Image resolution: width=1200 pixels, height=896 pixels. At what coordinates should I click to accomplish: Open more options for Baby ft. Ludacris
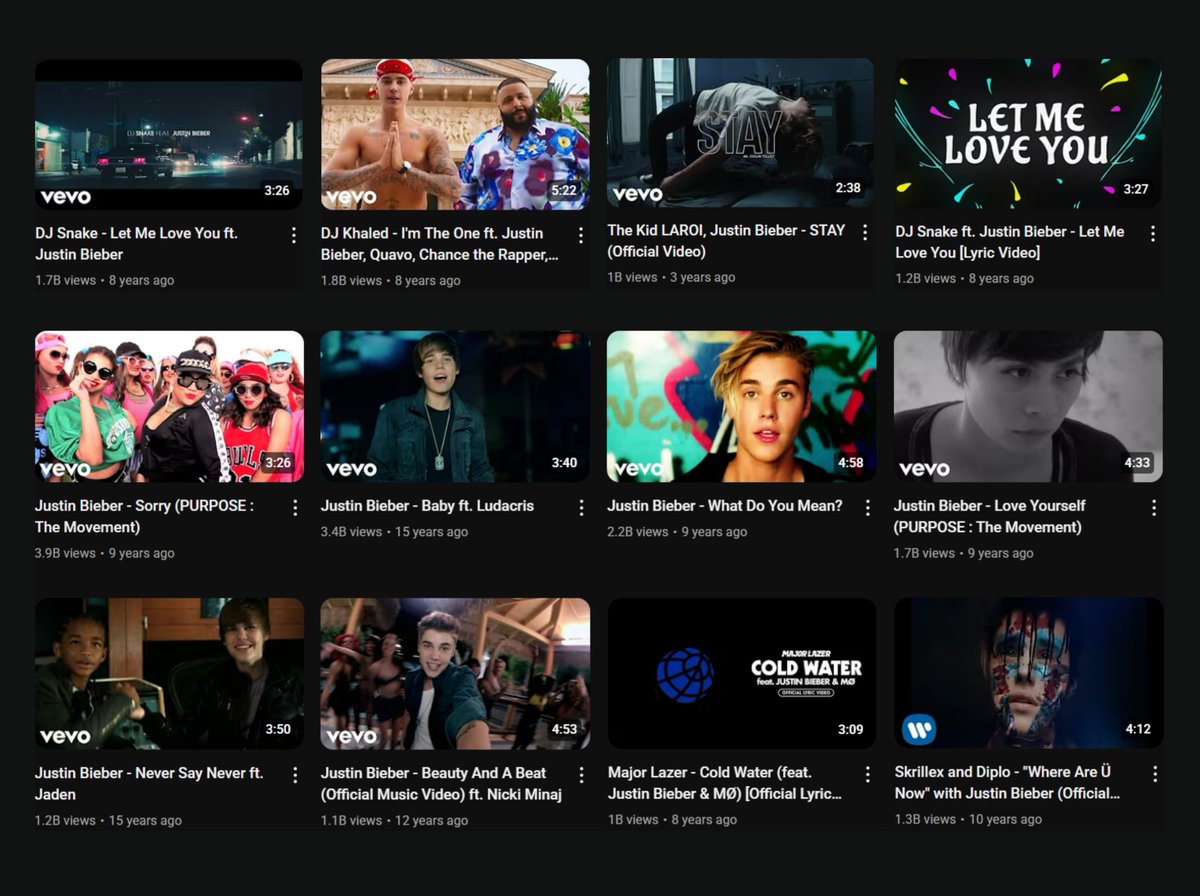click(x=581, y=507)
